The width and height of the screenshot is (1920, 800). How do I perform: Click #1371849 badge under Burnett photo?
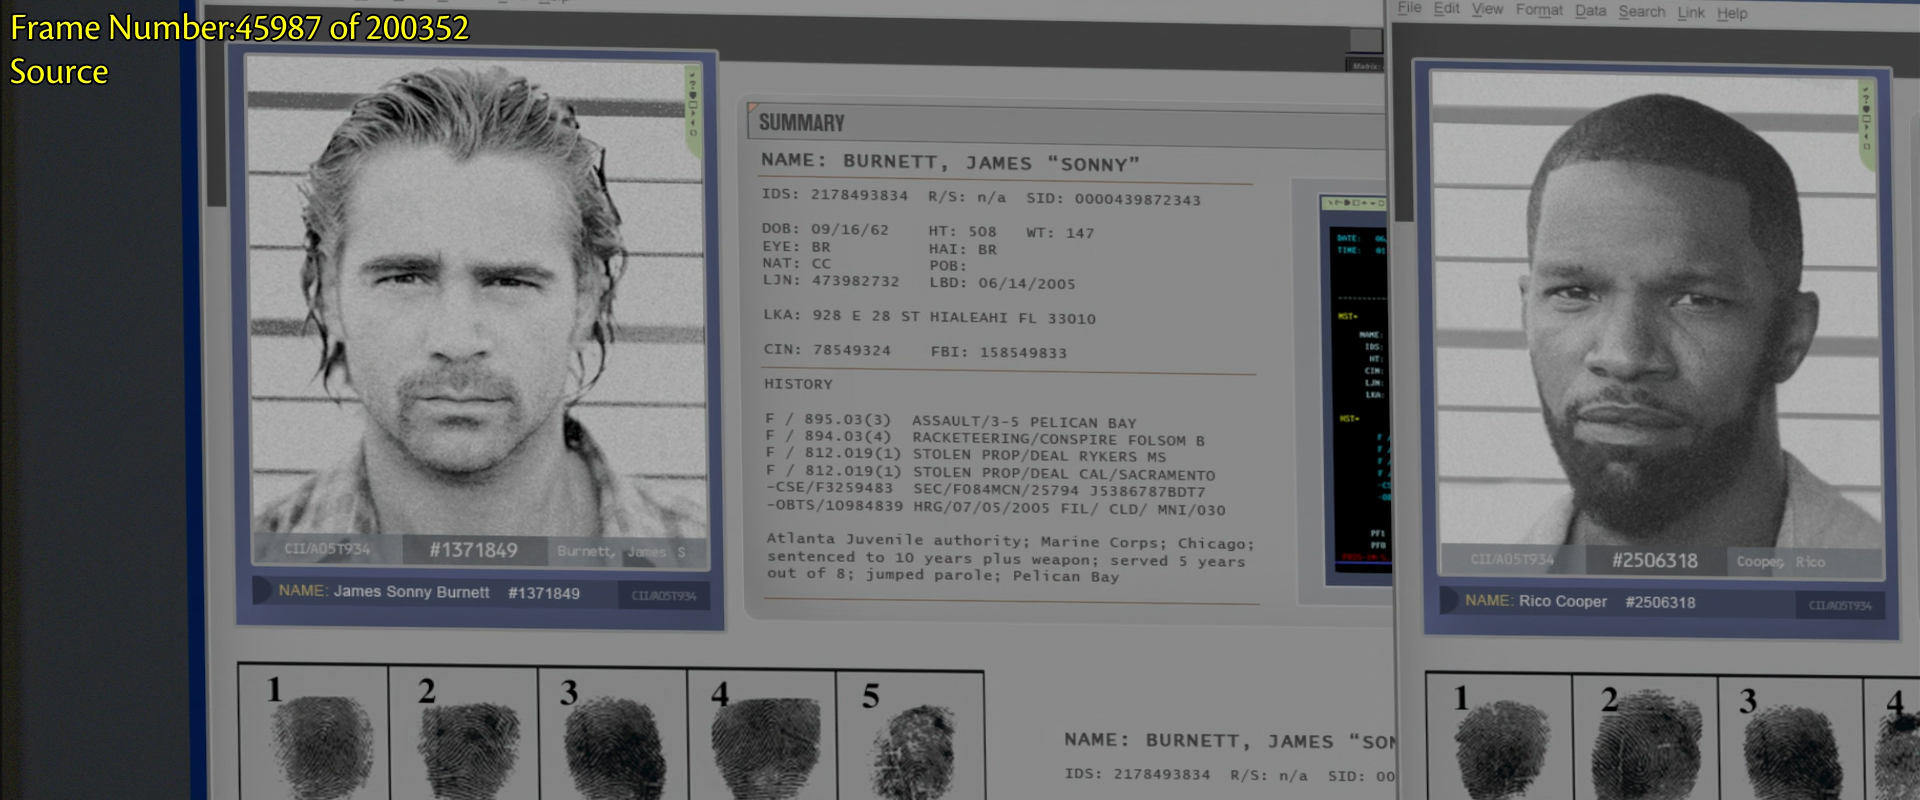[x=474, y=550]
